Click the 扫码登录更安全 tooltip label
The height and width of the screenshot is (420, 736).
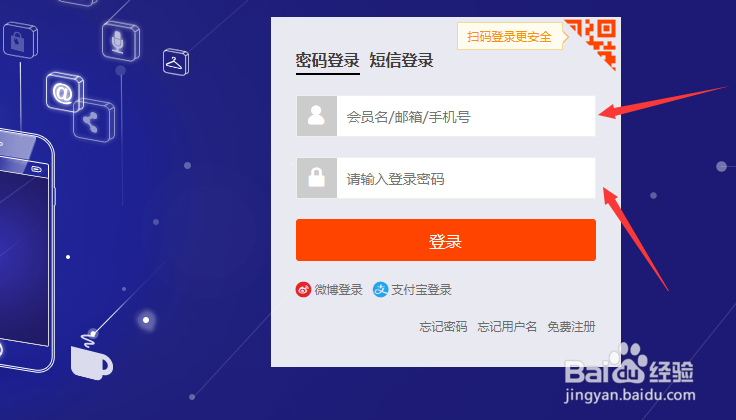509,36
